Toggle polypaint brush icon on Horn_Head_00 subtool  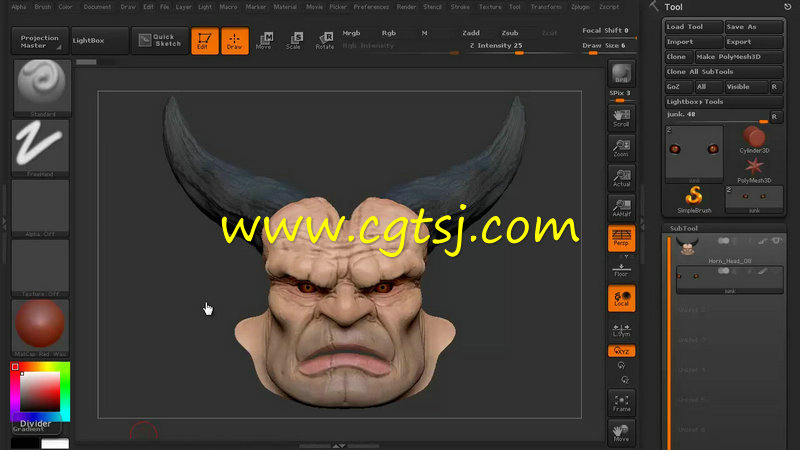(x=762, y=241)
